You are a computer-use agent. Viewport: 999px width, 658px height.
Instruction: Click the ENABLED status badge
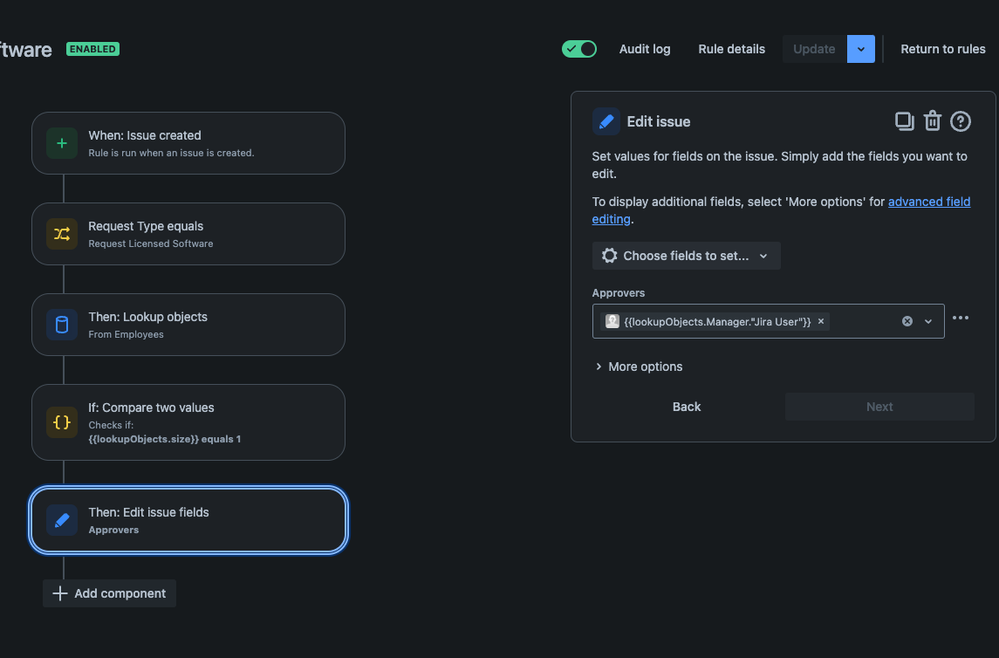click(92, 49)
